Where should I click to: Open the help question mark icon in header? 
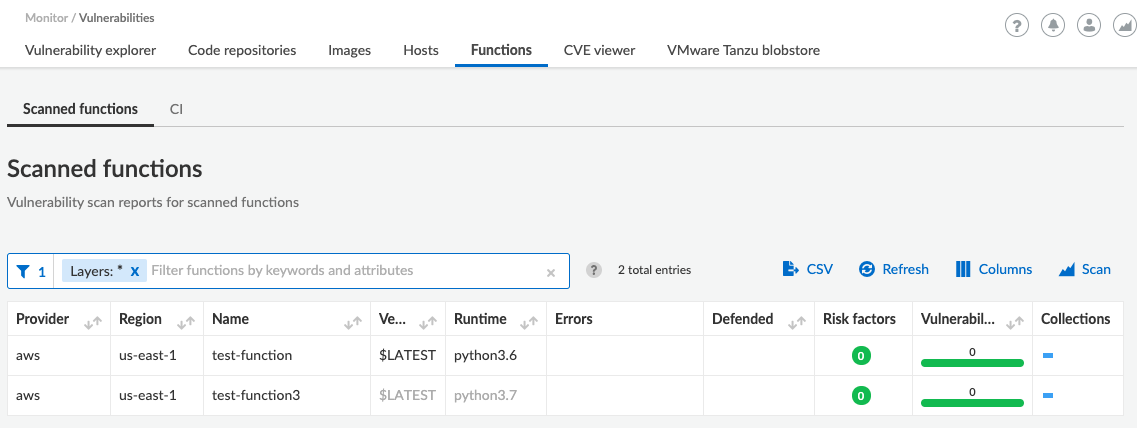(x=1017, y=26)
